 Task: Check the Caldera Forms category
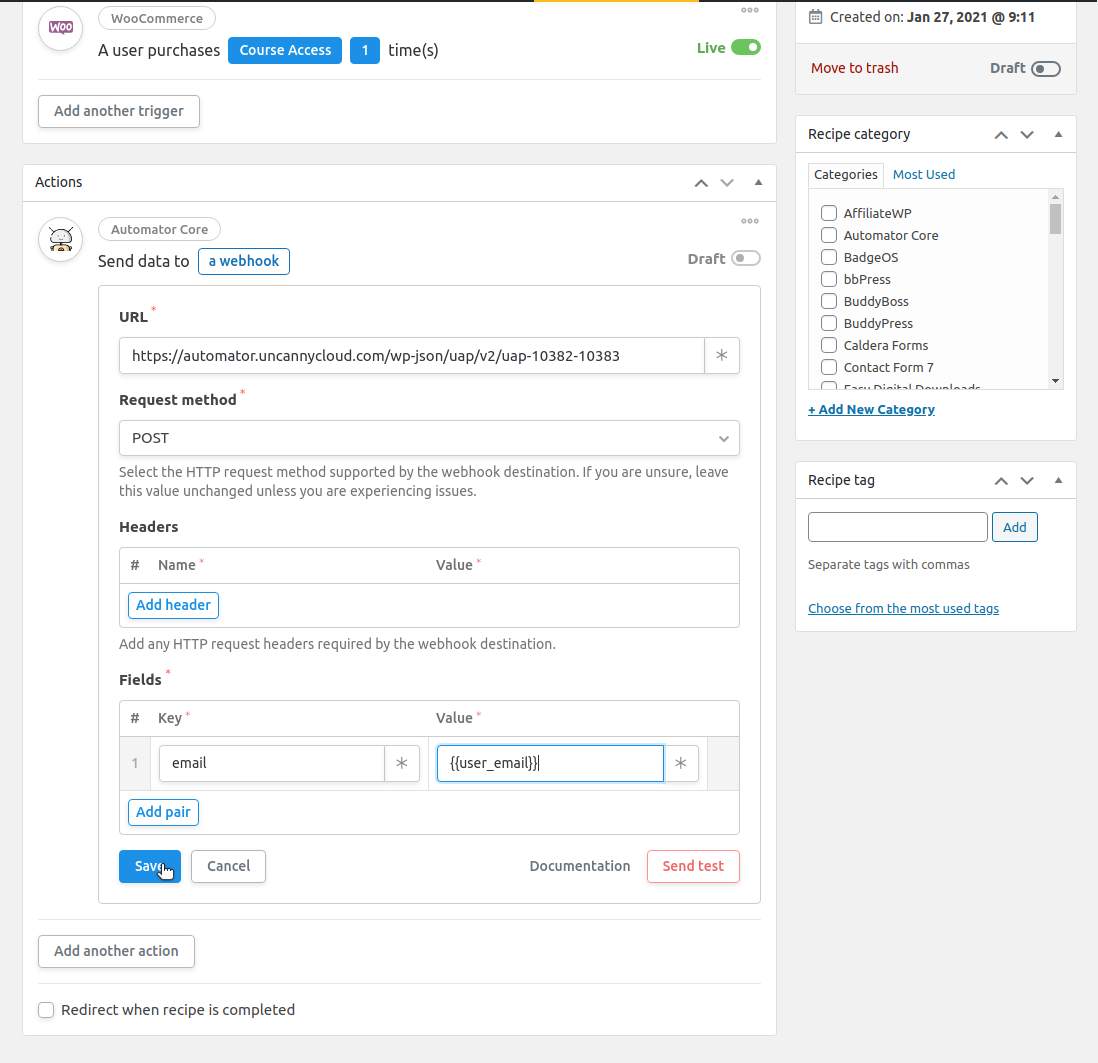click(x=828, y=345)
